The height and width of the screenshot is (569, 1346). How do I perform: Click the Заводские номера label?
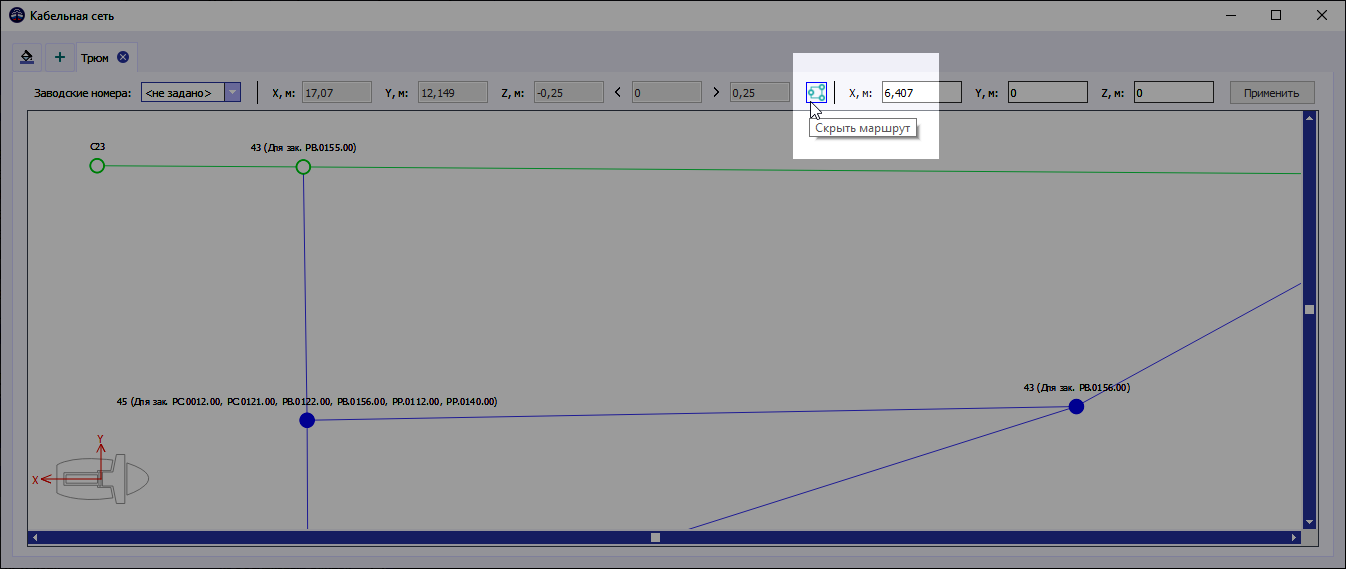(x=83, y=93)
